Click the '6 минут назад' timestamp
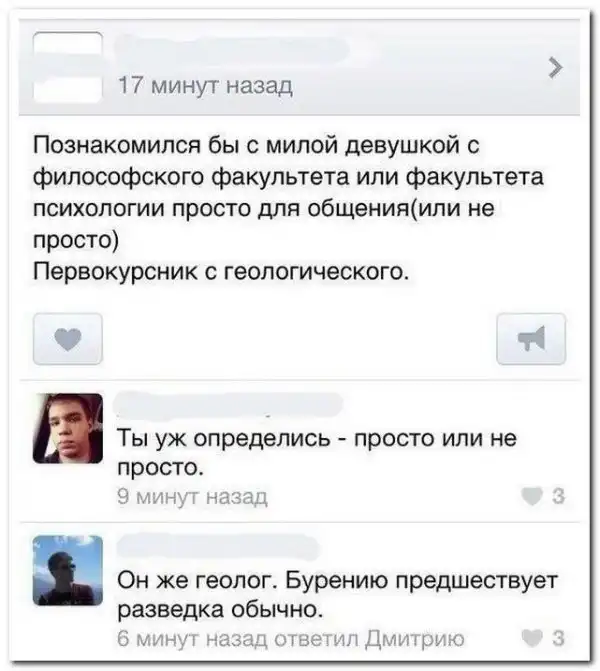 coord(192,639)
